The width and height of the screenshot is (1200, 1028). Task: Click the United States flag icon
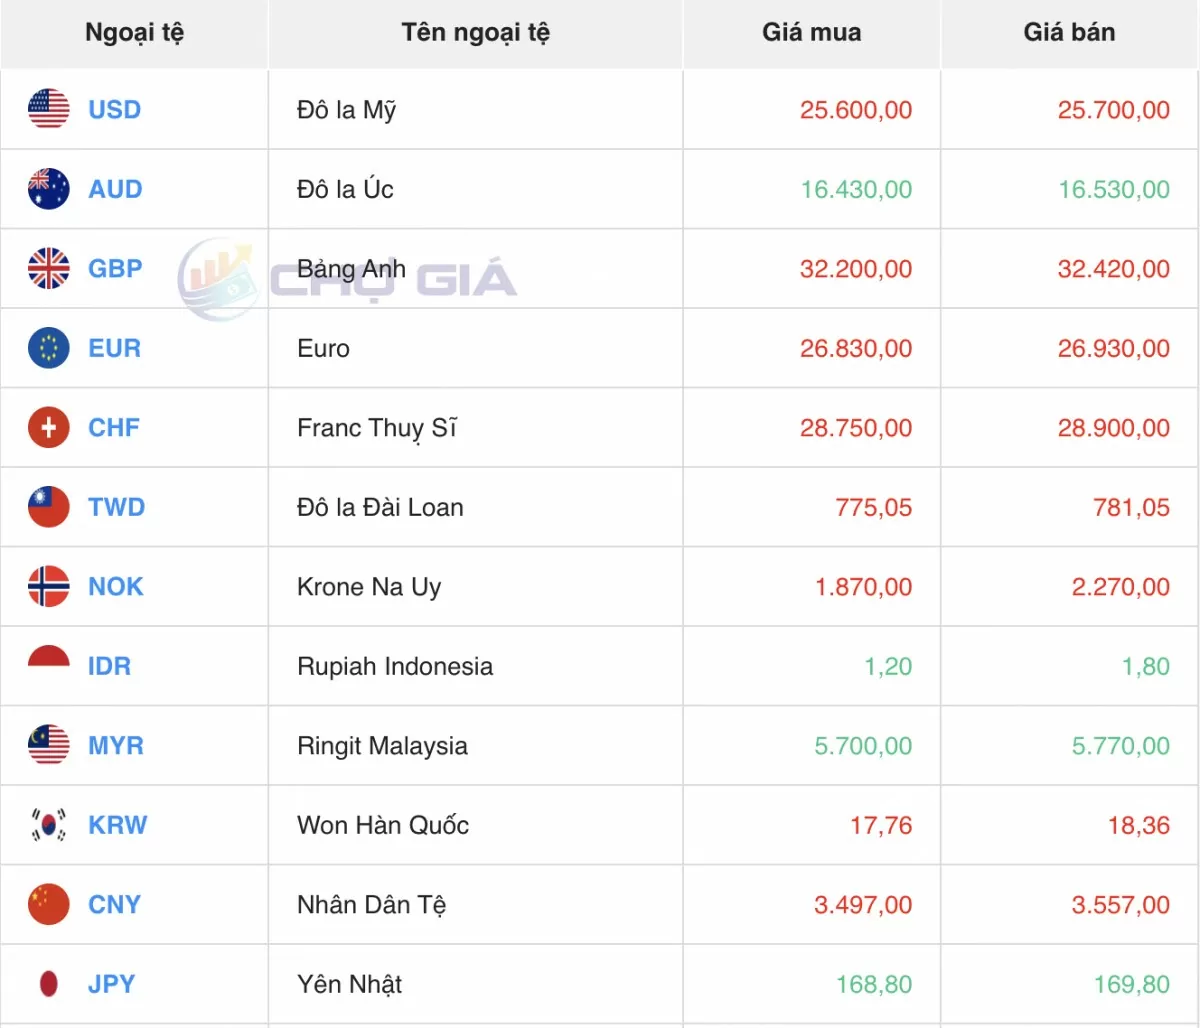point(48,109)
